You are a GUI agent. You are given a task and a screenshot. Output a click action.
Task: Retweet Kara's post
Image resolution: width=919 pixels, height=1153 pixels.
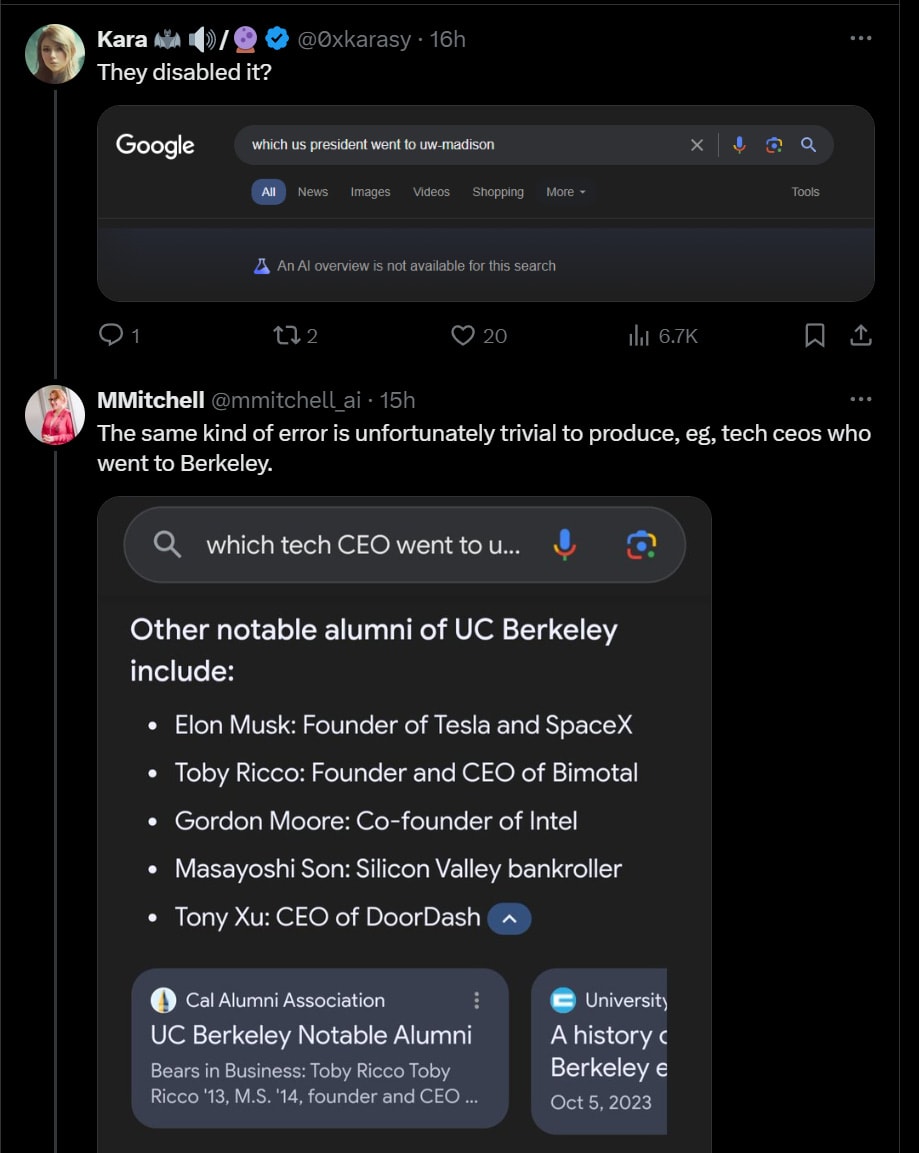point(286,335)
